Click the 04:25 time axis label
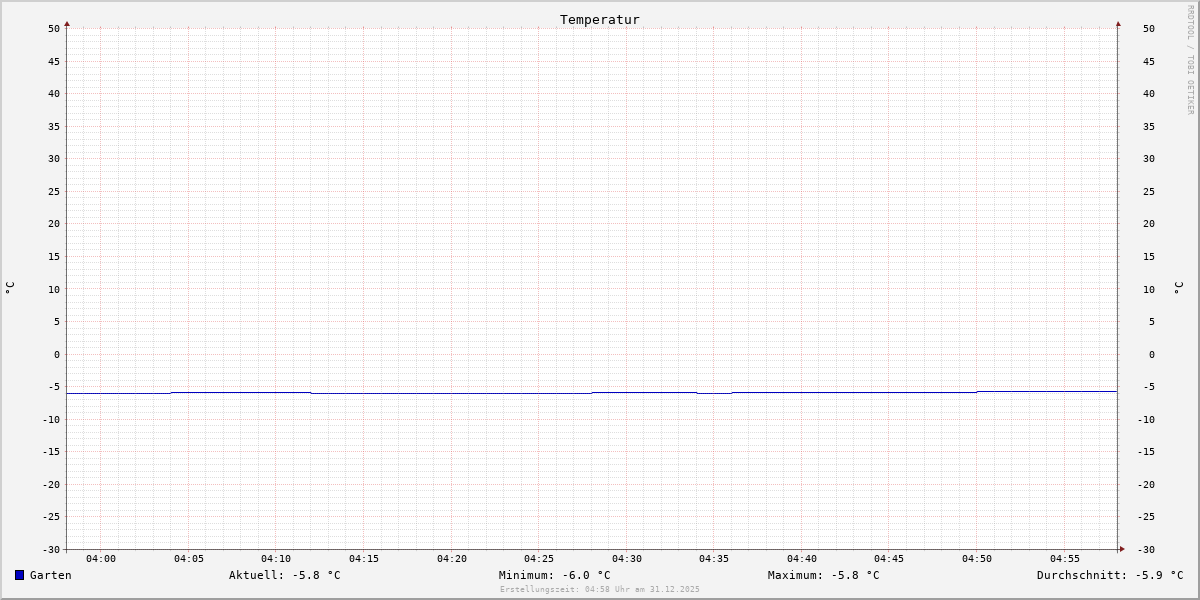This screenshot has height=600, width=1200. pyautogui.click(x=539, y=559)
